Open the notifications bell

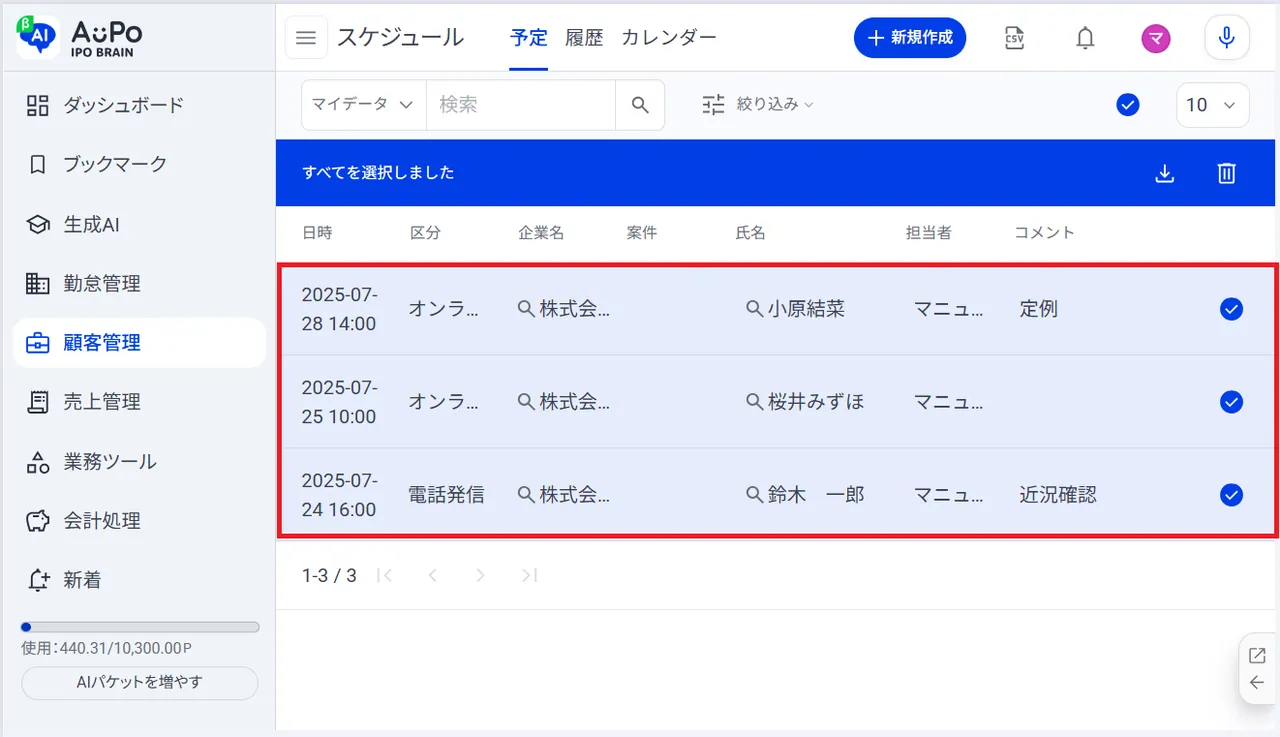(1085, 38)
